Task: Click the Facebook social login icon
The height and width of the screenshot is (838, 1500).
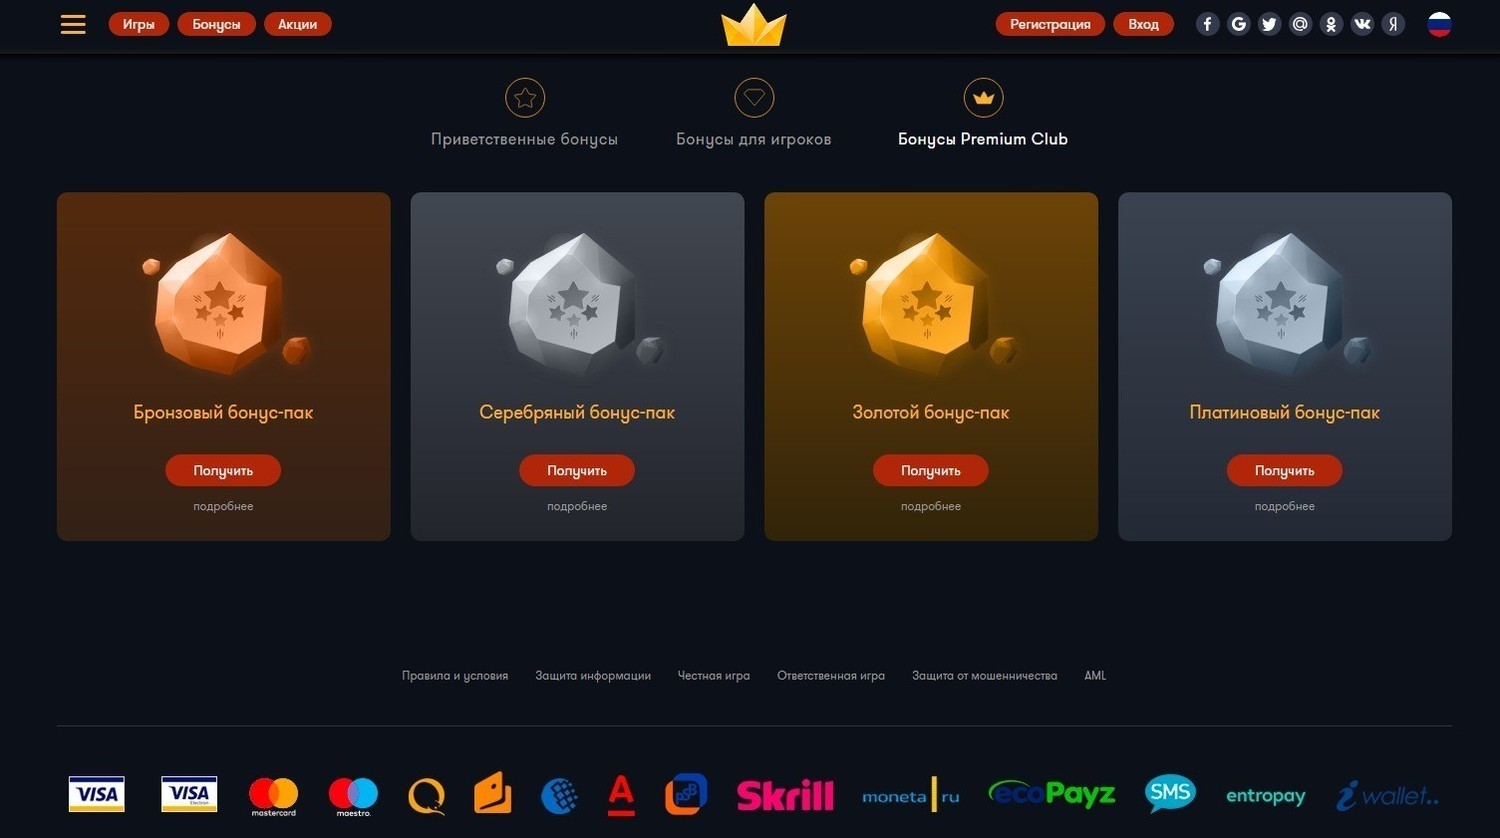Action: 1208,24
